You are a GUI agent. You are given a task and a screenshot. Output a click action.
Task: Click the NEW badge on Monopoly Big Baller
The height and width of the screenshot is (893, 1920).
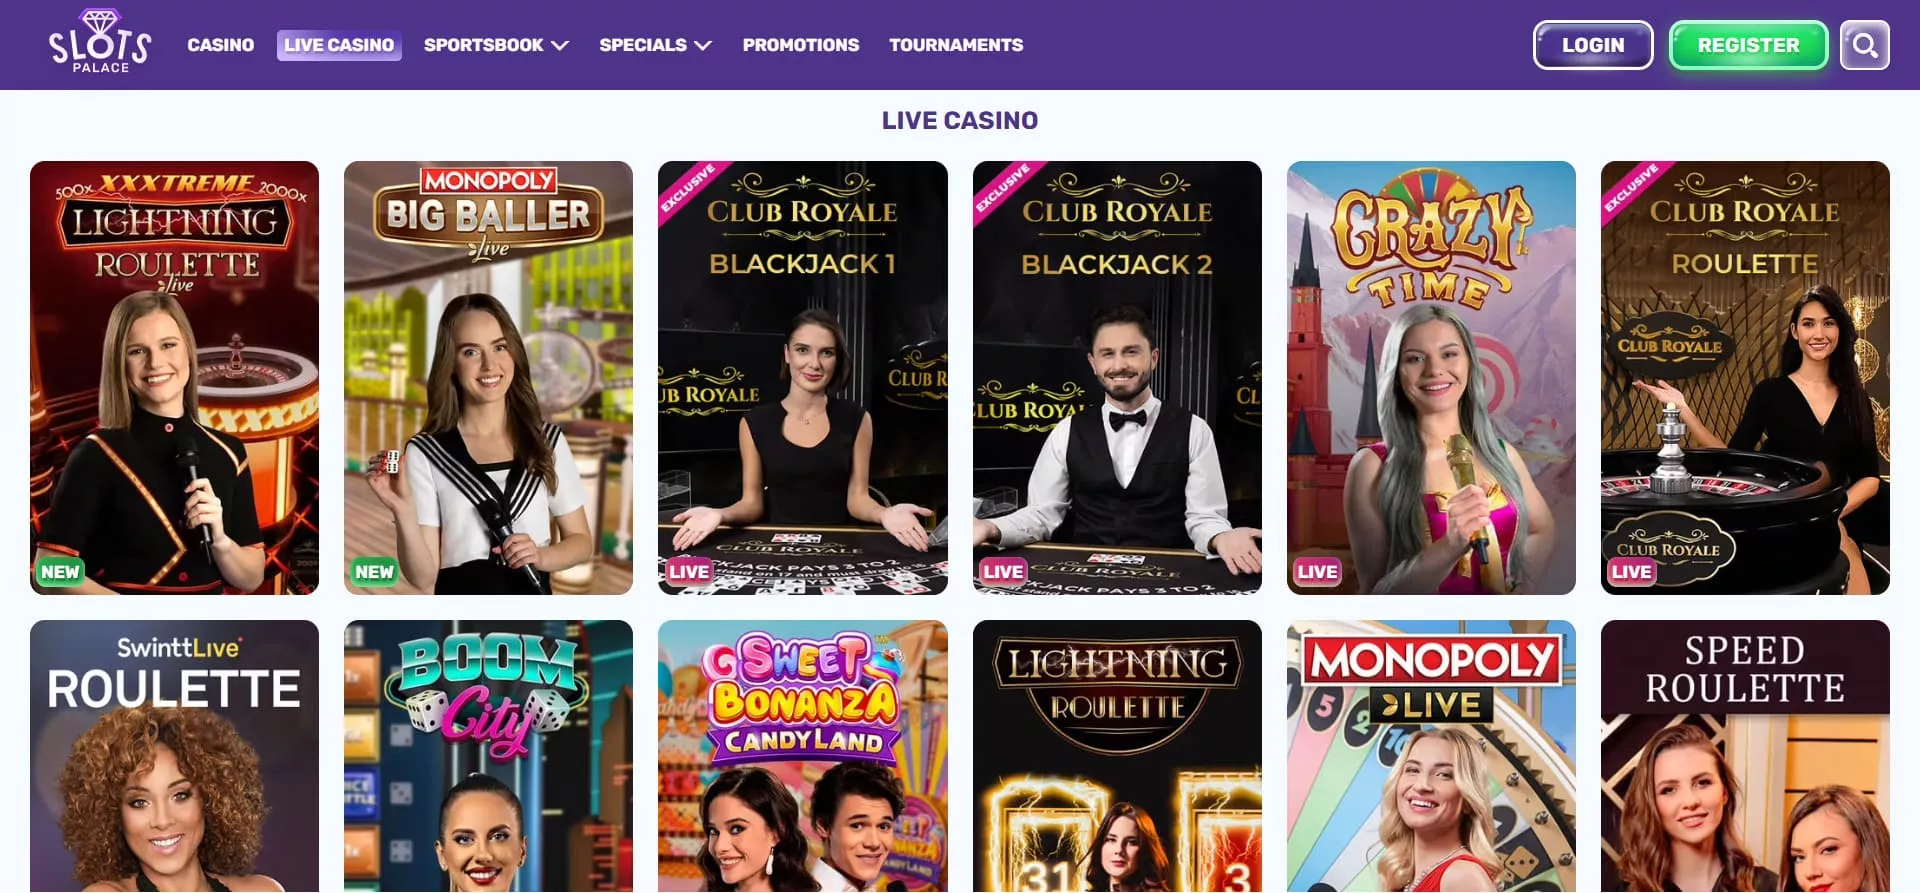[x=374, y=572]
